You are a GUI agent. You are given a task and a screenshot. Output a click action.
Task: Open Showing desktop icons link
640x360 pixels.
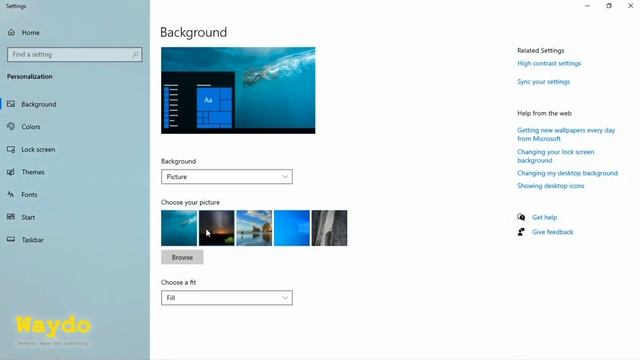551,186
